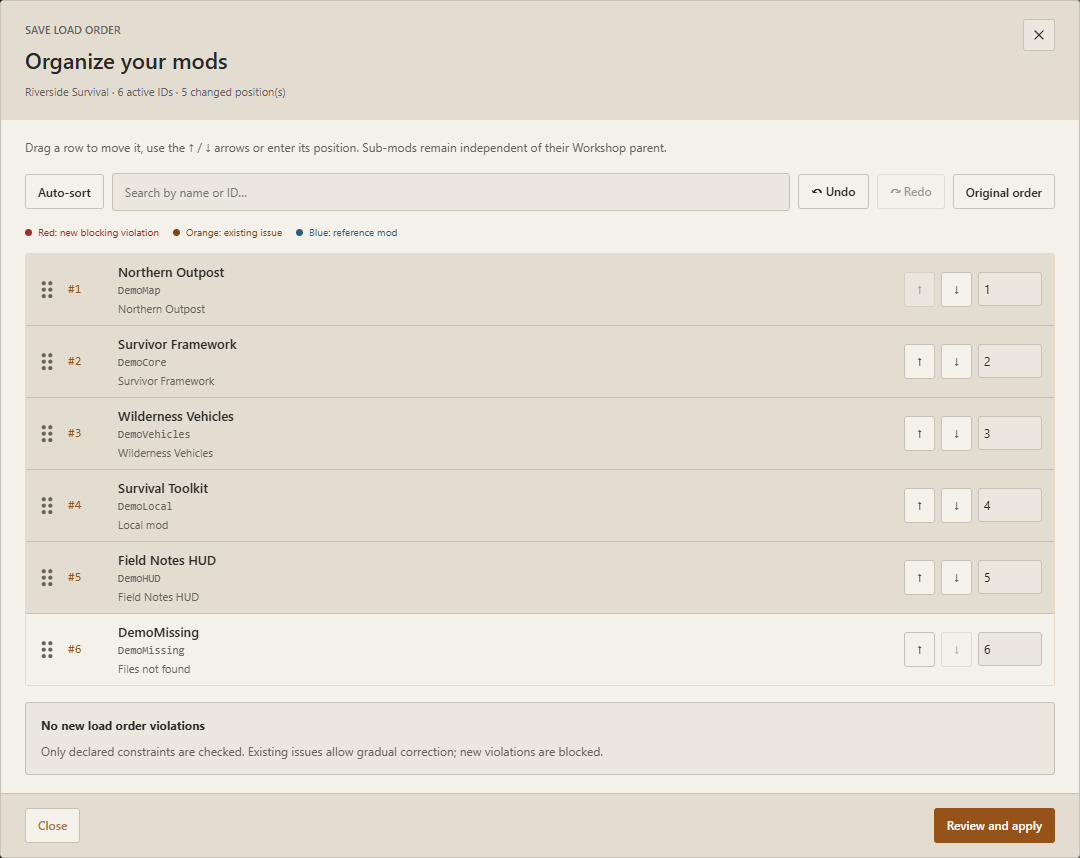This screenshot has width=1080, height=858.
Task: Select the Survival Toolkit mod title
Action: click(x=163, y=488)
